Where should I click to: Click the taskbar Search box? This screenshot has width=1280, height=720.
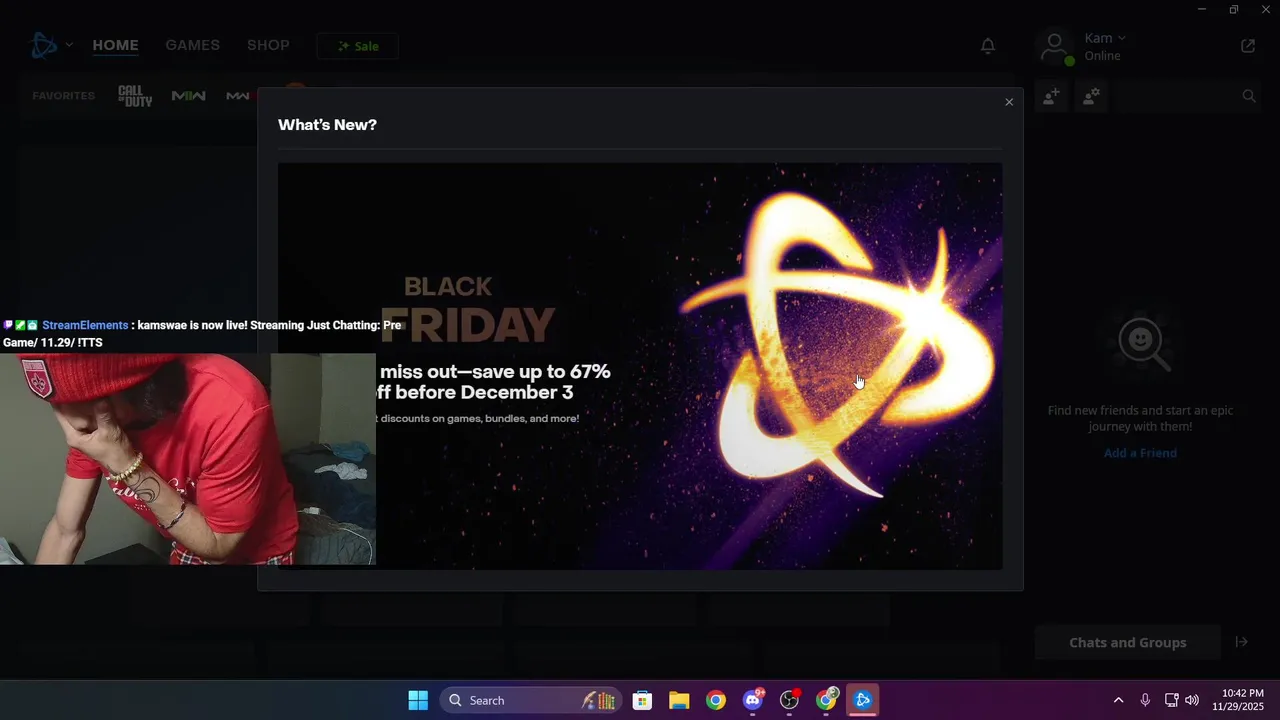coord(532,700)
